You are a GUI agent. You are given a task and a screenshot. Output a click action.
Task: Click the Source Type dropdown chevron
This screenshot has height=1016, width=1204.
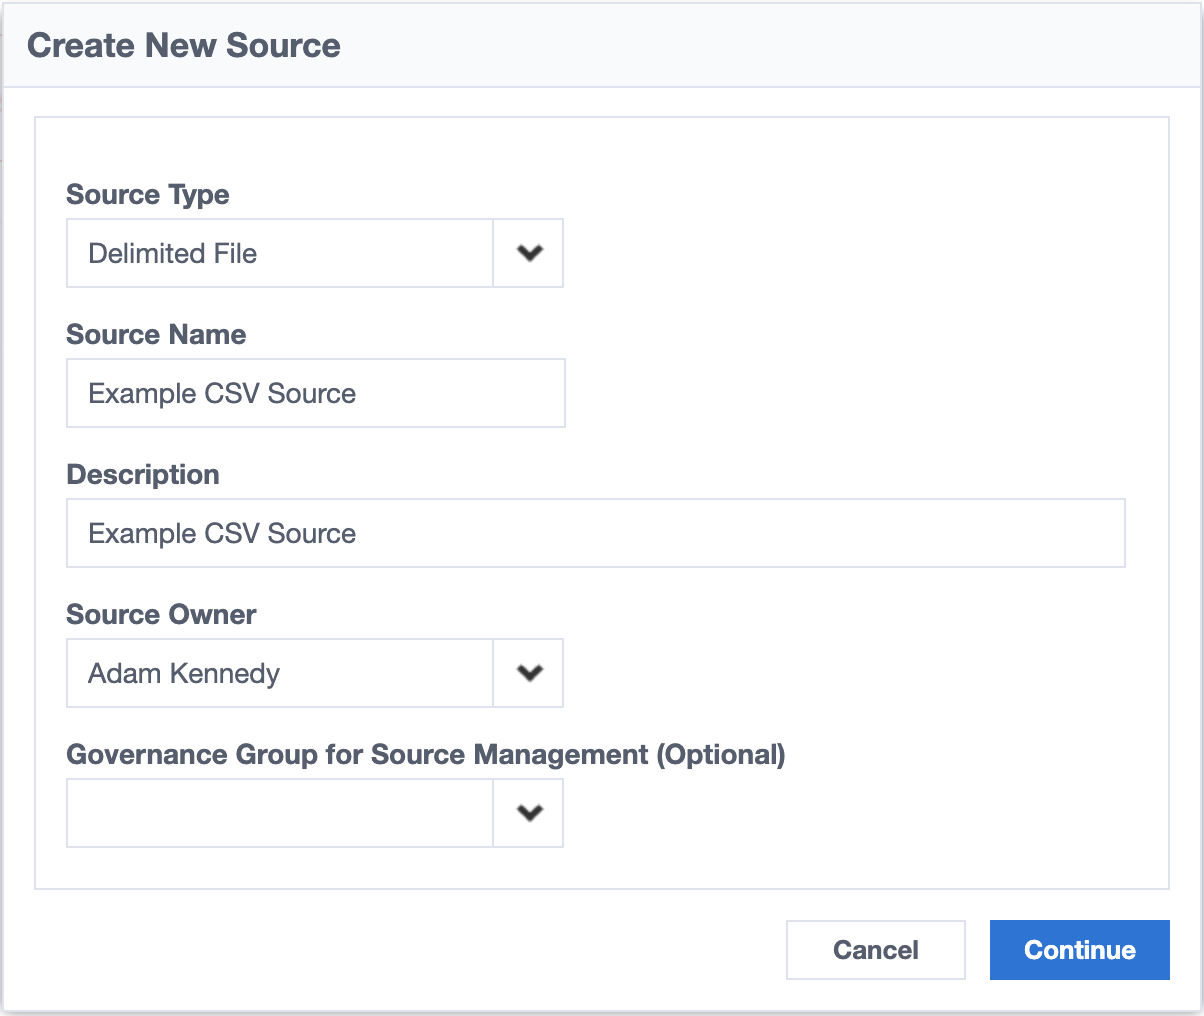coord(527,253)
